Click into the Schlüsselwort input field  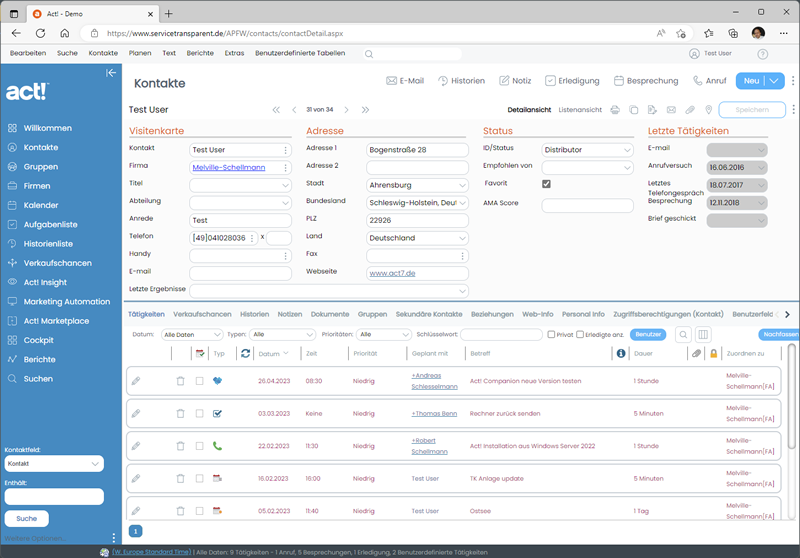[x=500, y=334]
